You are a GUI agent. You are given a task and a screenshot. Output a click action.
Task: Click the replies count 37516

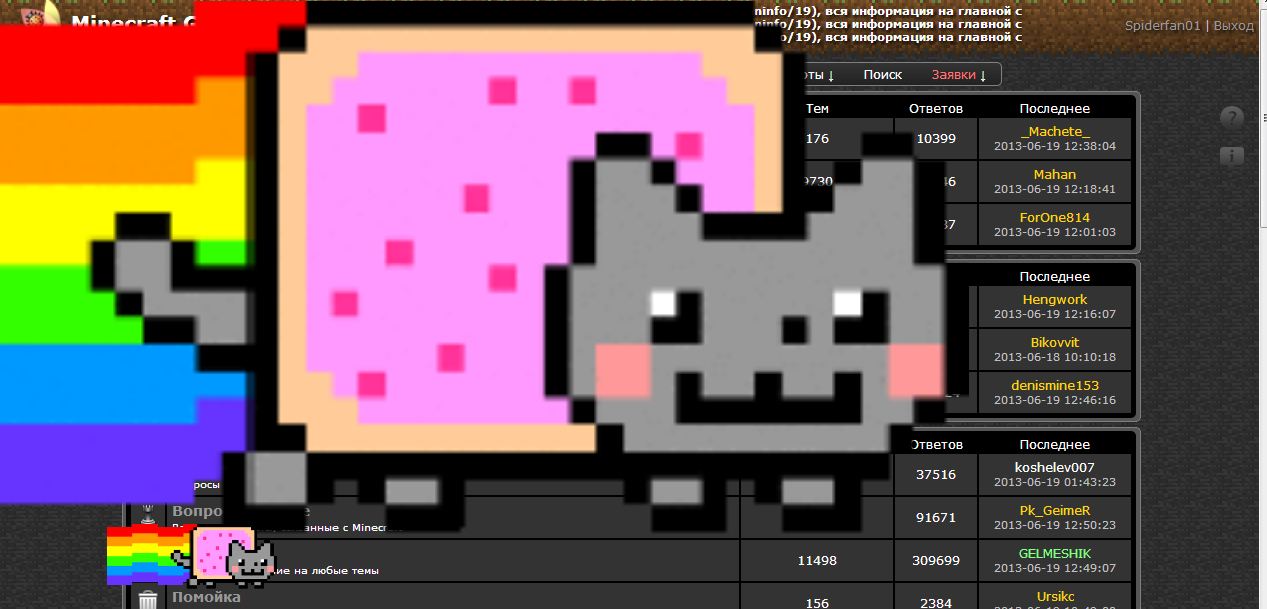[936, 475]
